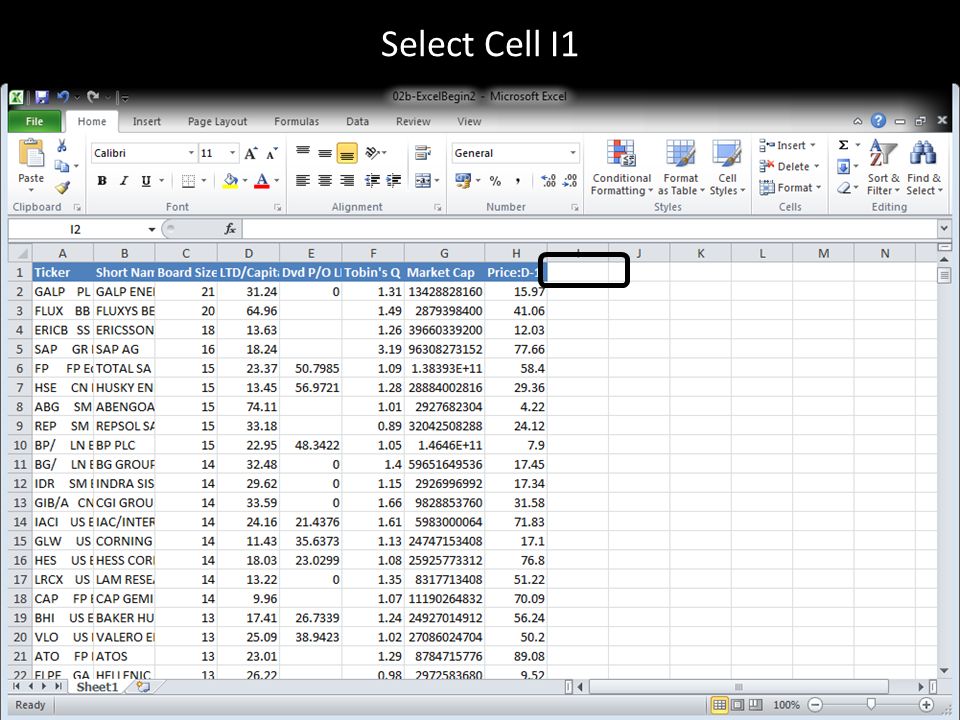Toggle align text left
Viewport: 960px width, 720px height.
pos(302,181)
